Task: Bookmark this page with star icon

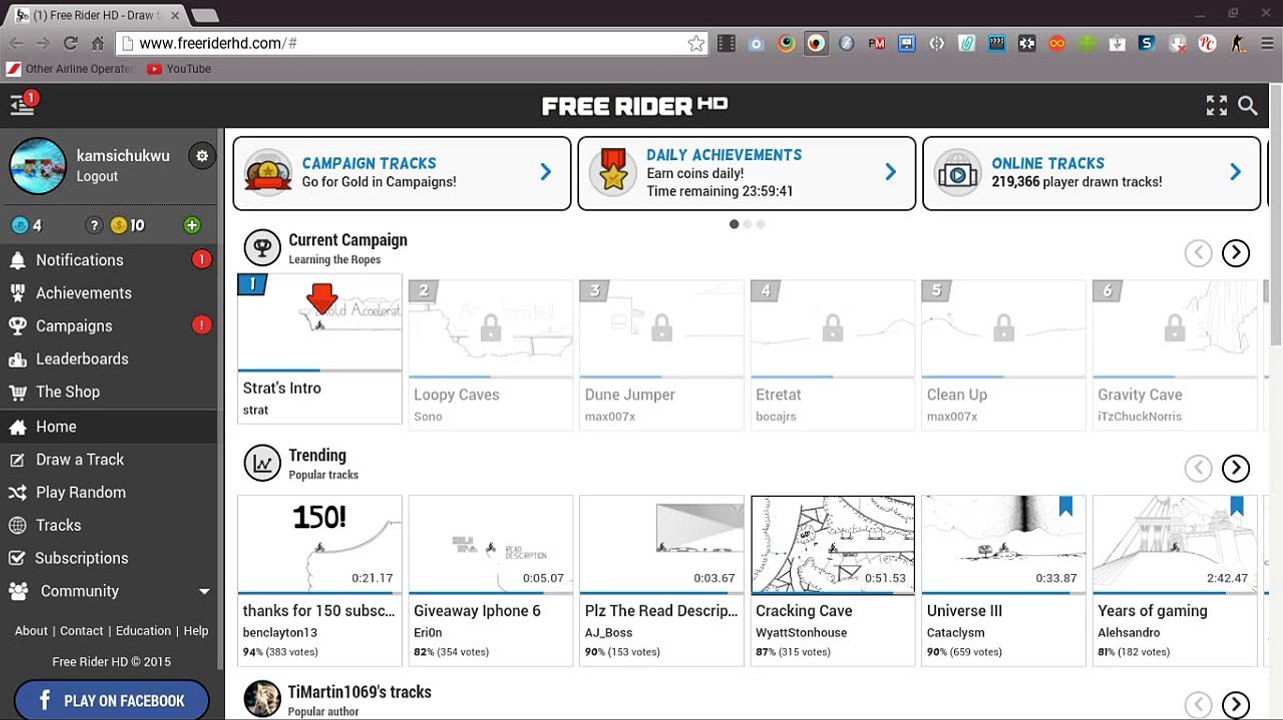Action: pyautogui.click(x=696, y=43)
